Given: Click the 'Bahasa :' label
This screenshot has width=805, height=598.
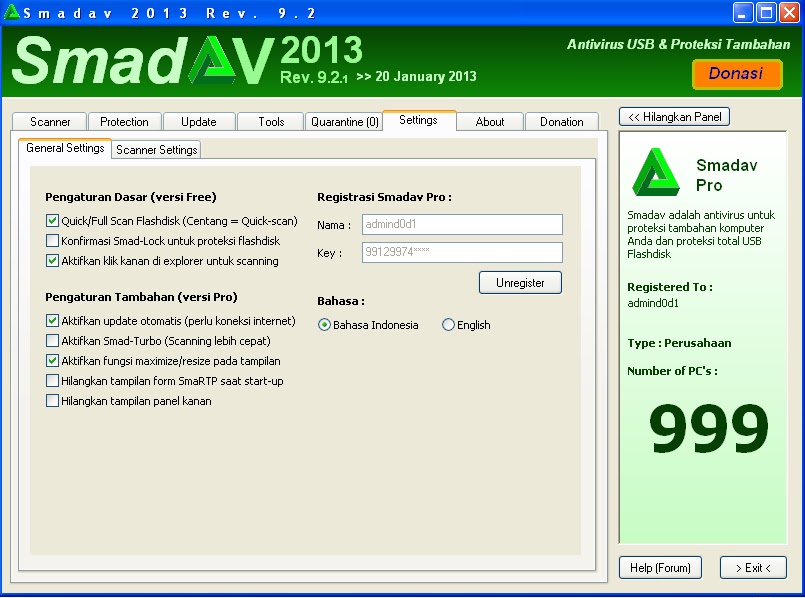Looking at the screenshot, I should pyautogui.click(x=341, y=301).
